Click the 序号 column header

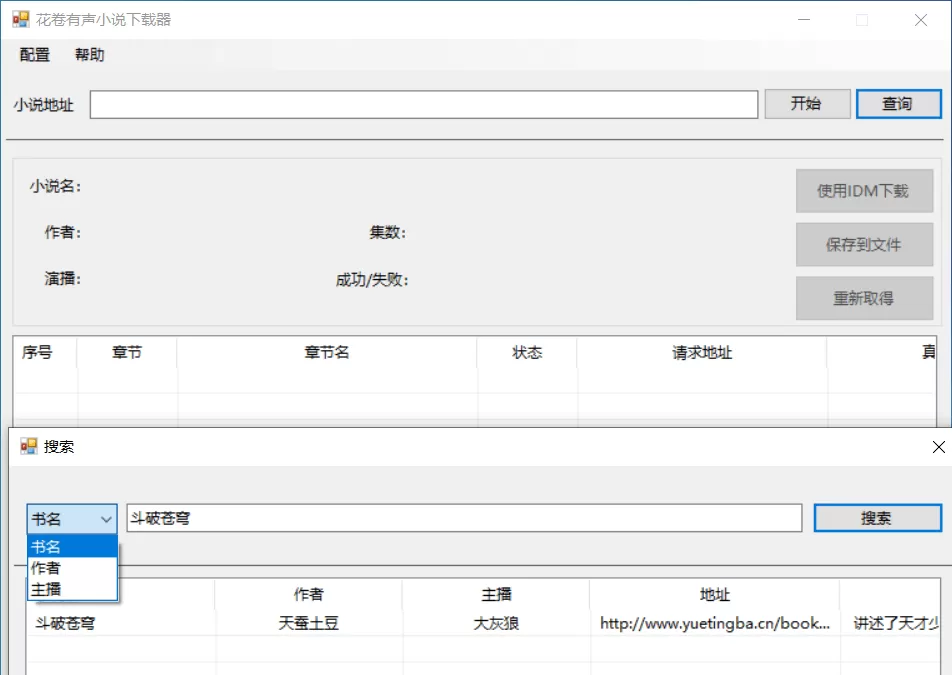[x=45, y=353]
